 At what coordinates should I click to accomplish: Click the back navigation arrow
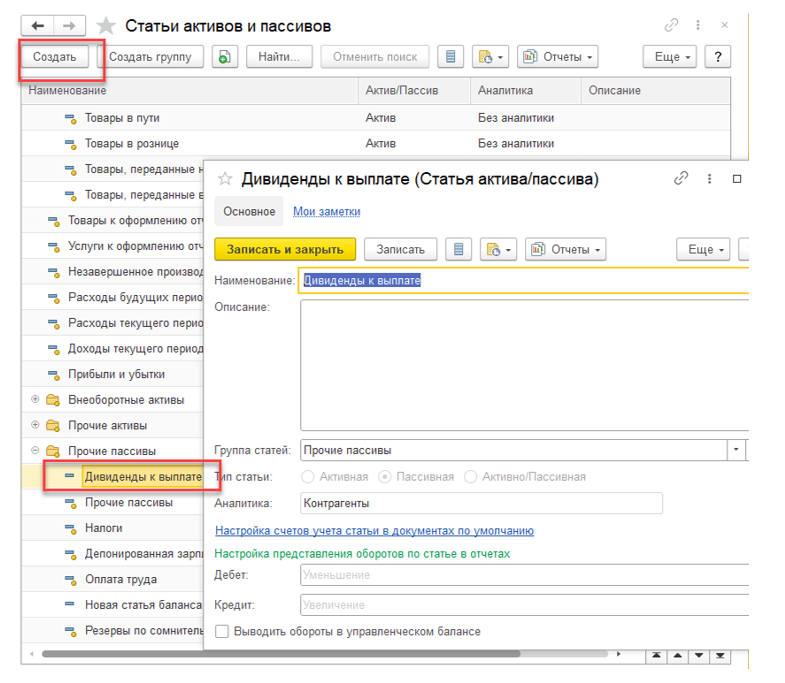[x=37, y=25]
